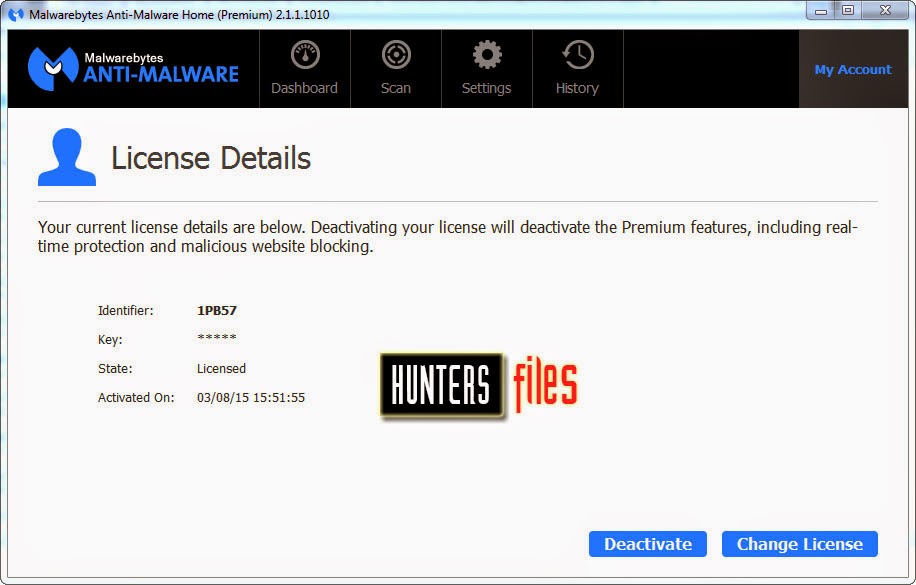Click the Dashboard gauge icon
Viewport: 916px width, 585px height.
tap(305, 55)
